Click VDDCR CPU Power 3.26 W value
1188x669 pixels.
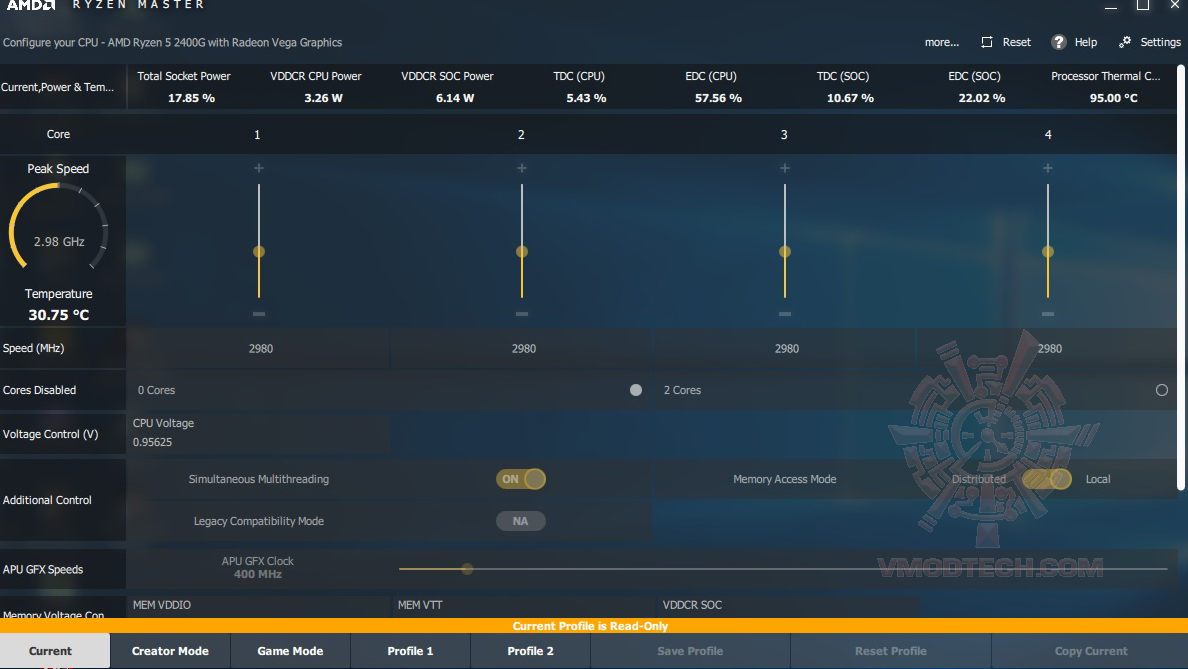click(324, 98)
